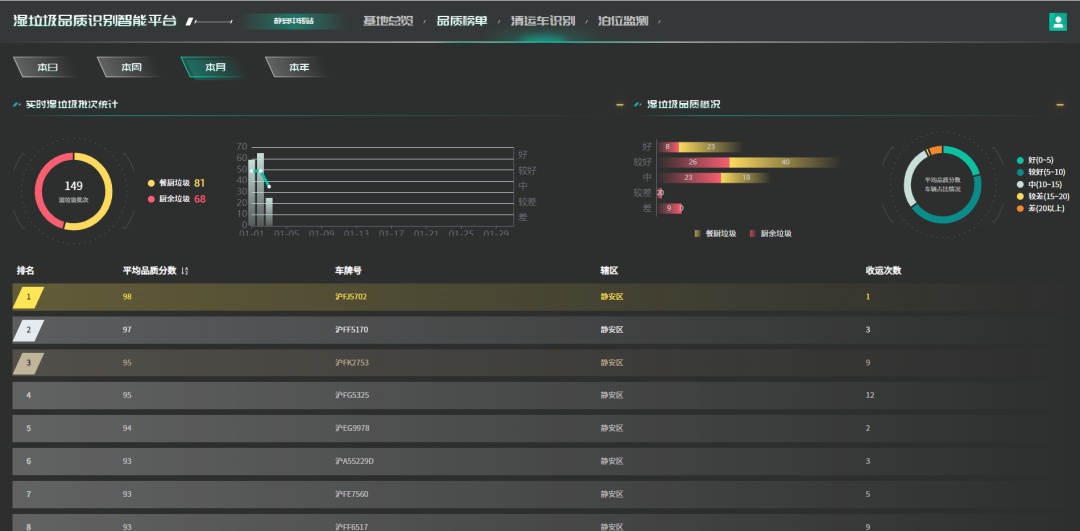Select the 本日 time filter

(47, 67)
